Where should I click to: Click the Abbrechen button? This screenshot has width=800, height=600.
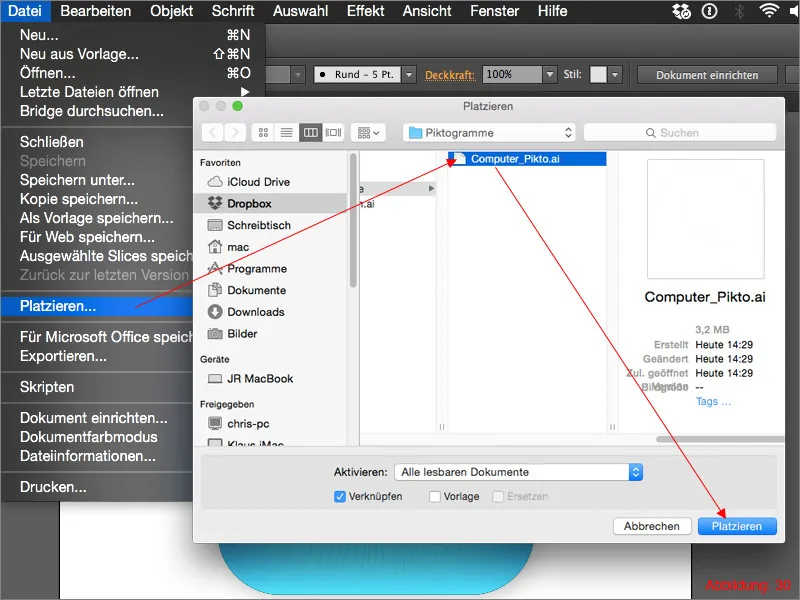click(652, 526)
